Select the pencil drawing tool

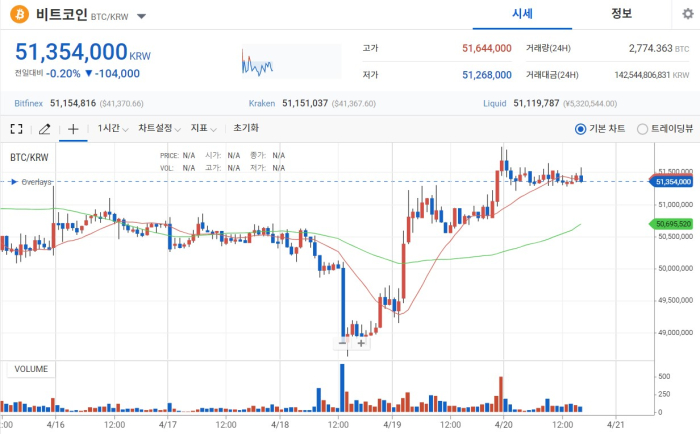pos(44,128)
